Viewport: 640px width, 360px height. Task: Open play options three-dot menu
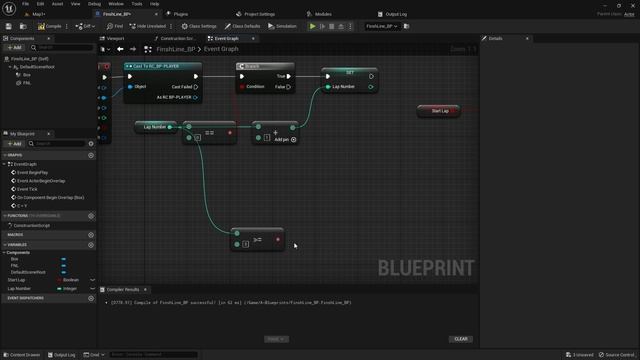pos(350,26)
